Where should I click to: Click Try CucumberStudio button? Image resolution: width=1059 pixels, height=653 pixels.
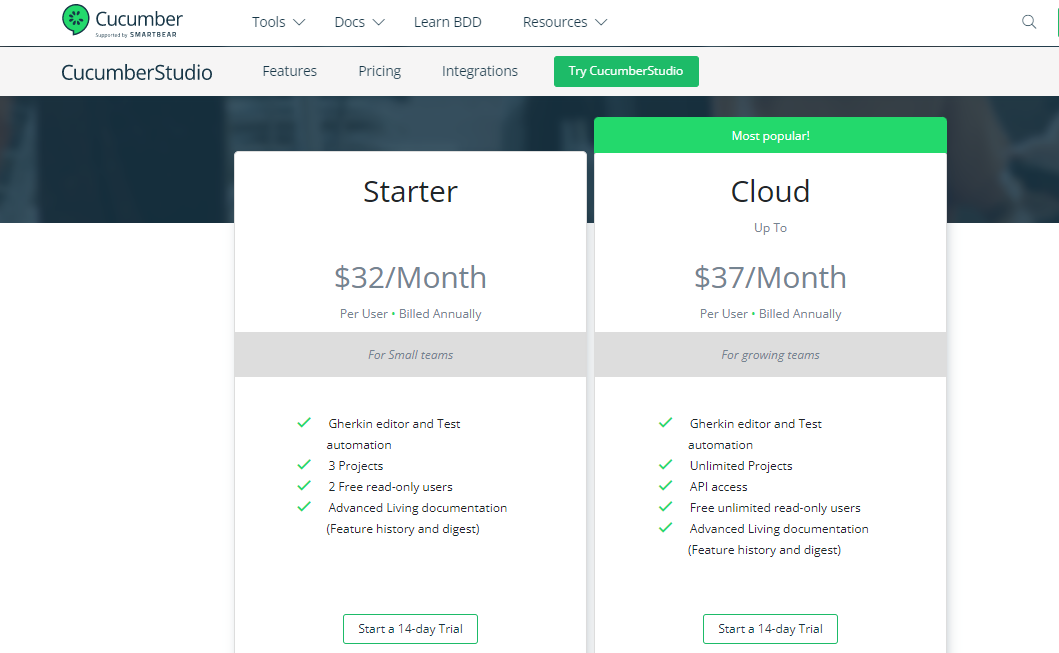click(x=626, y=71)
